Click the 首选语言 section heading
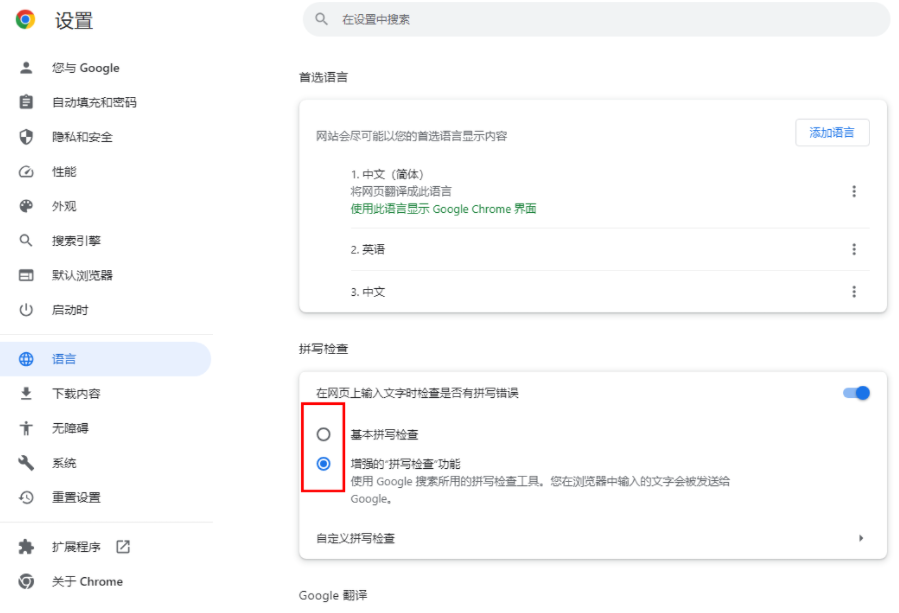The image size is (899, 613). pos(323,77)
